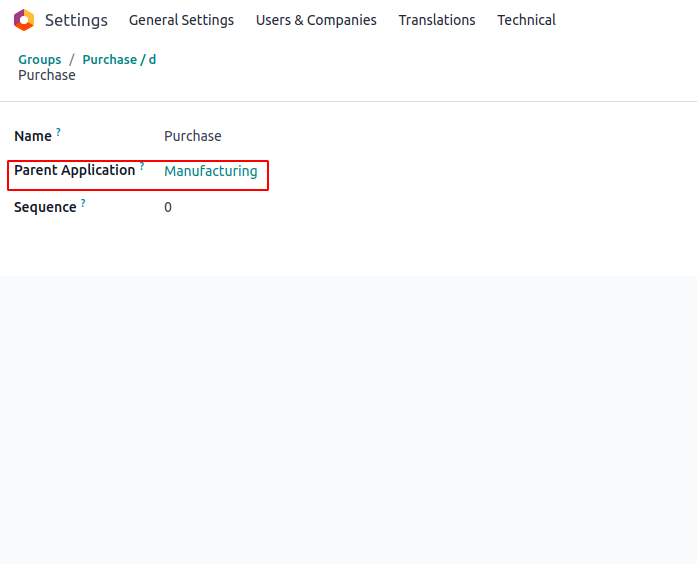This screenshot has width=697, height=564.
Task: Click the Purchase record title under breadcrumb
Action: coord(47,75)
